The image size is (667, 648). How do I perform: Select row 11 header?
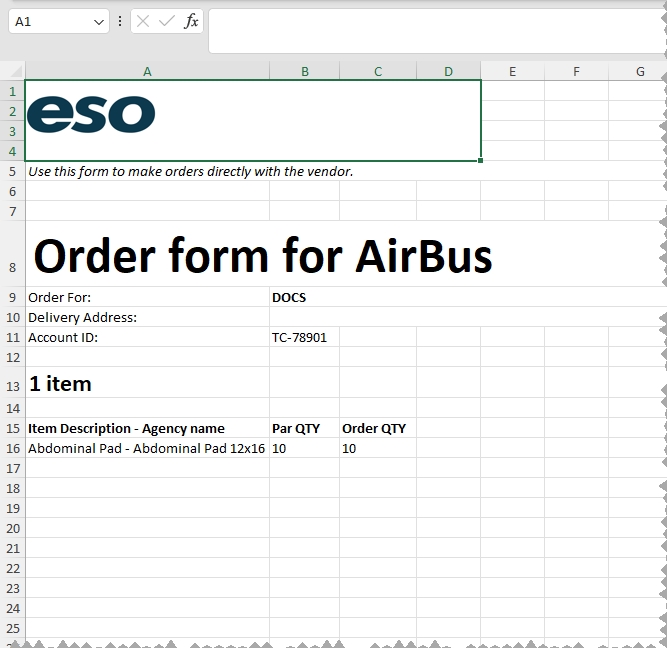[12, 337]
